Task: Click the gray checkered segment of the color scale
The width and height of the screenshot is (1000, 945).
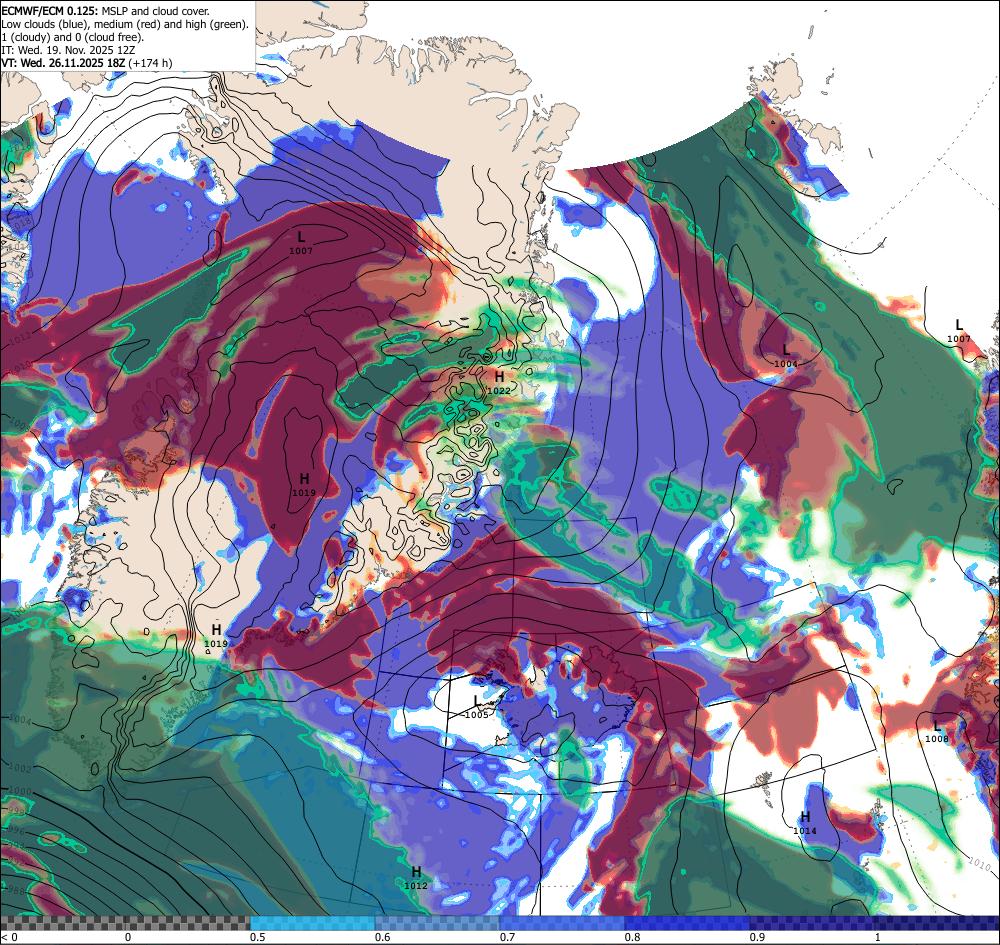Action: (x=125, y=923)
